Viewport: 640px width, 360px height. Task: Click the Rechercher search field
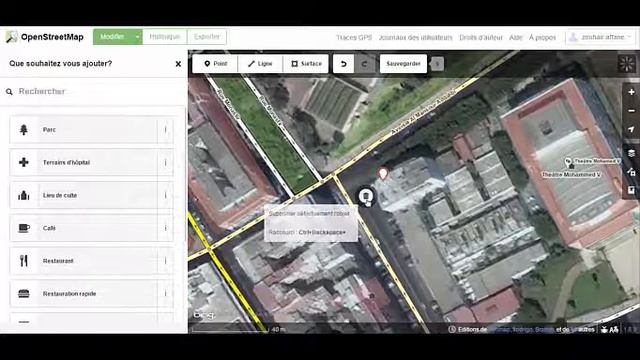pyautogui.click(x=94, y=91)
